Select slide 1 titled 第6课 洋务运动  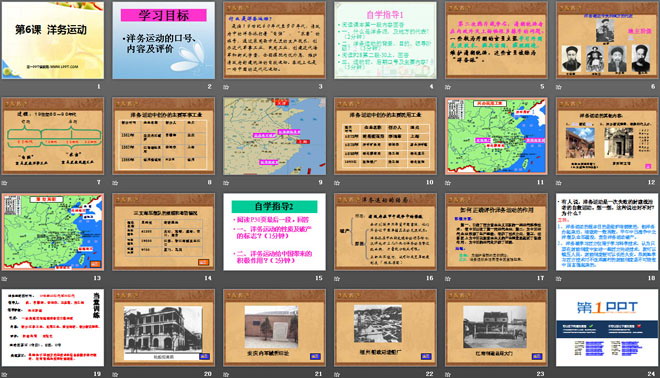53,40
